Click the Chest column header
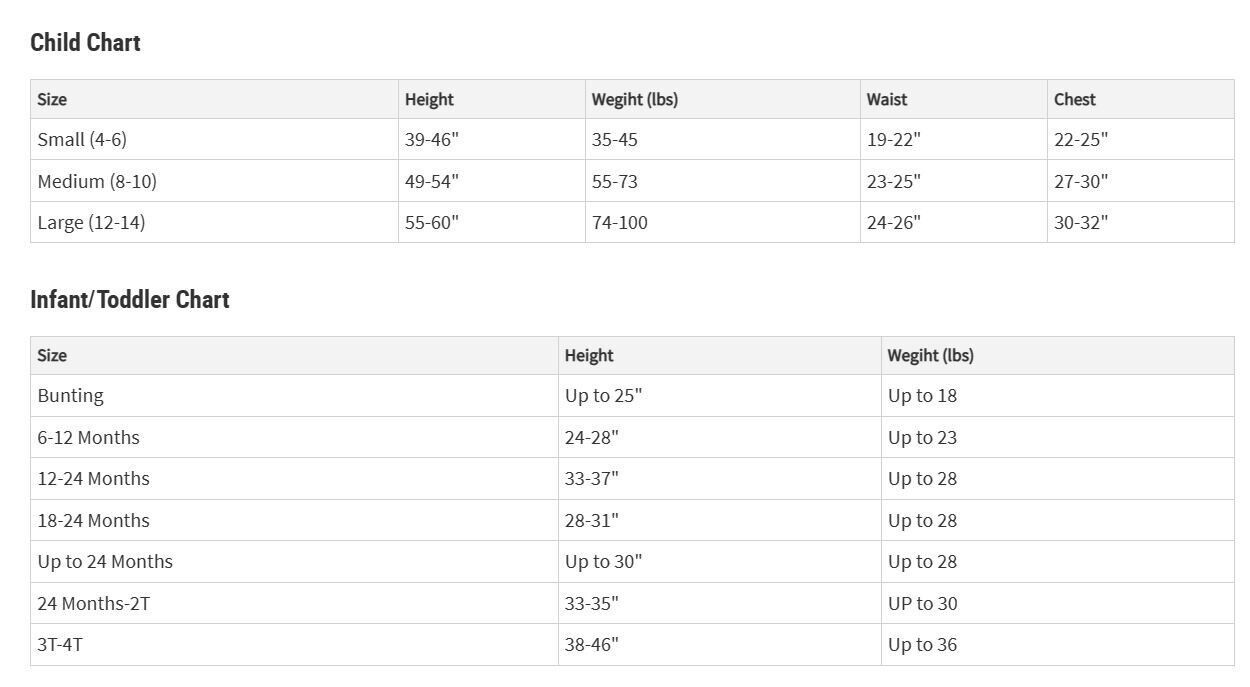The height and width of the screenshot is (687, 1250). point(1140,99)
